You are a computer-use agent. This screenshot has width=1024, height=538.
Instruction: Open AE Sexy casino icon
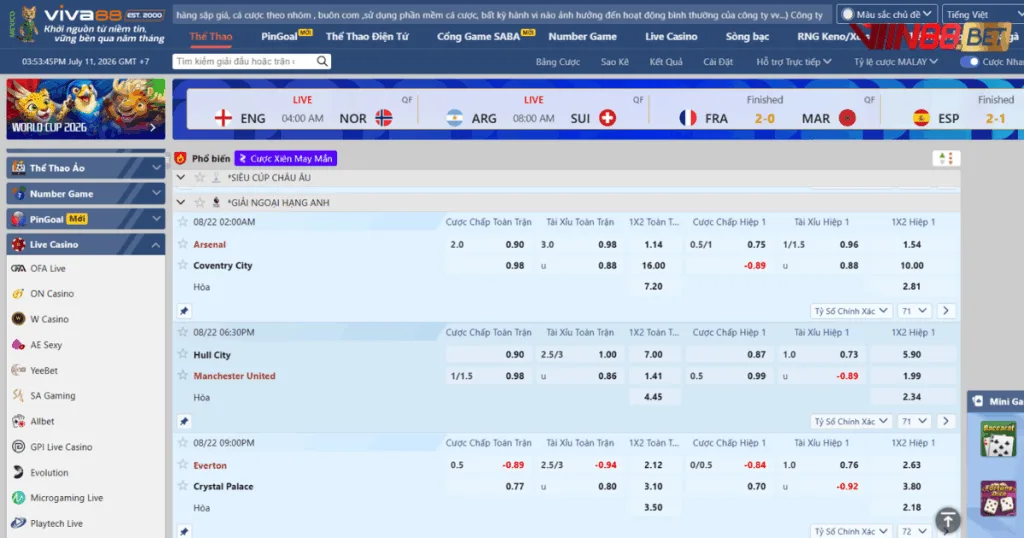pyautogui.click(x=18, y=345)
